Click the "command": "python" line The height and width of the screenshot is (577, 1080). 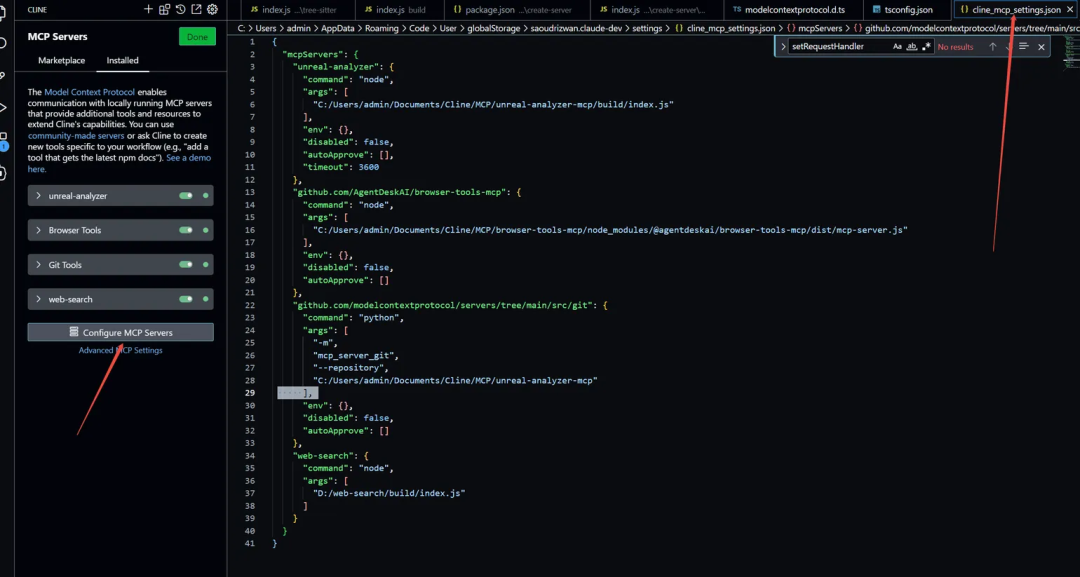pos(353,317)
